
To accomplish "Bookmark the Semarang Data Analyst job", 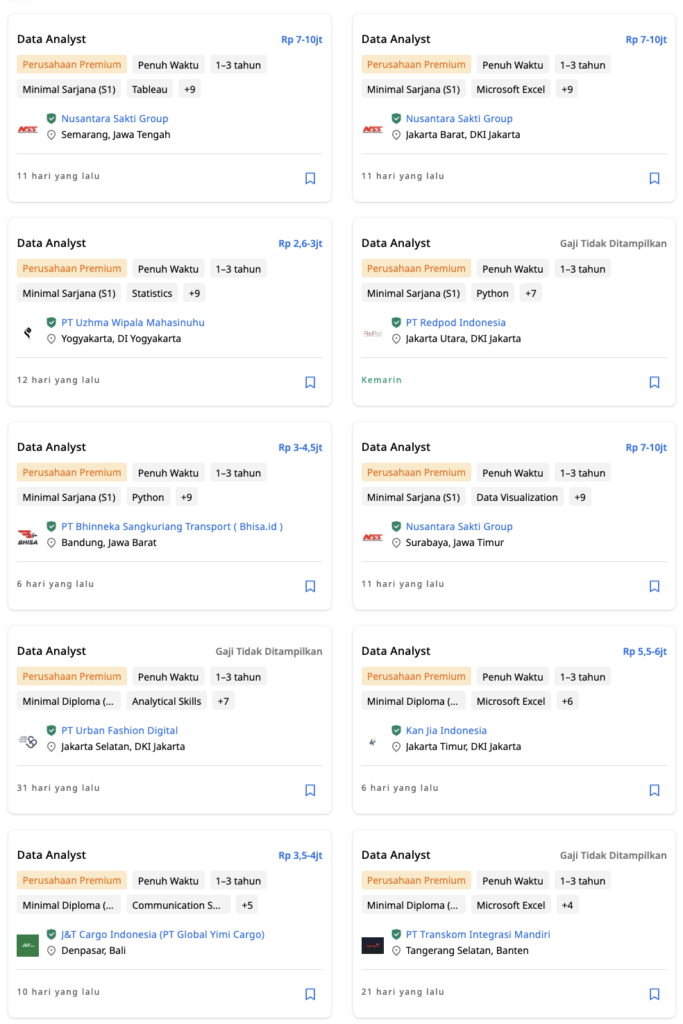I will click(310, 178).
